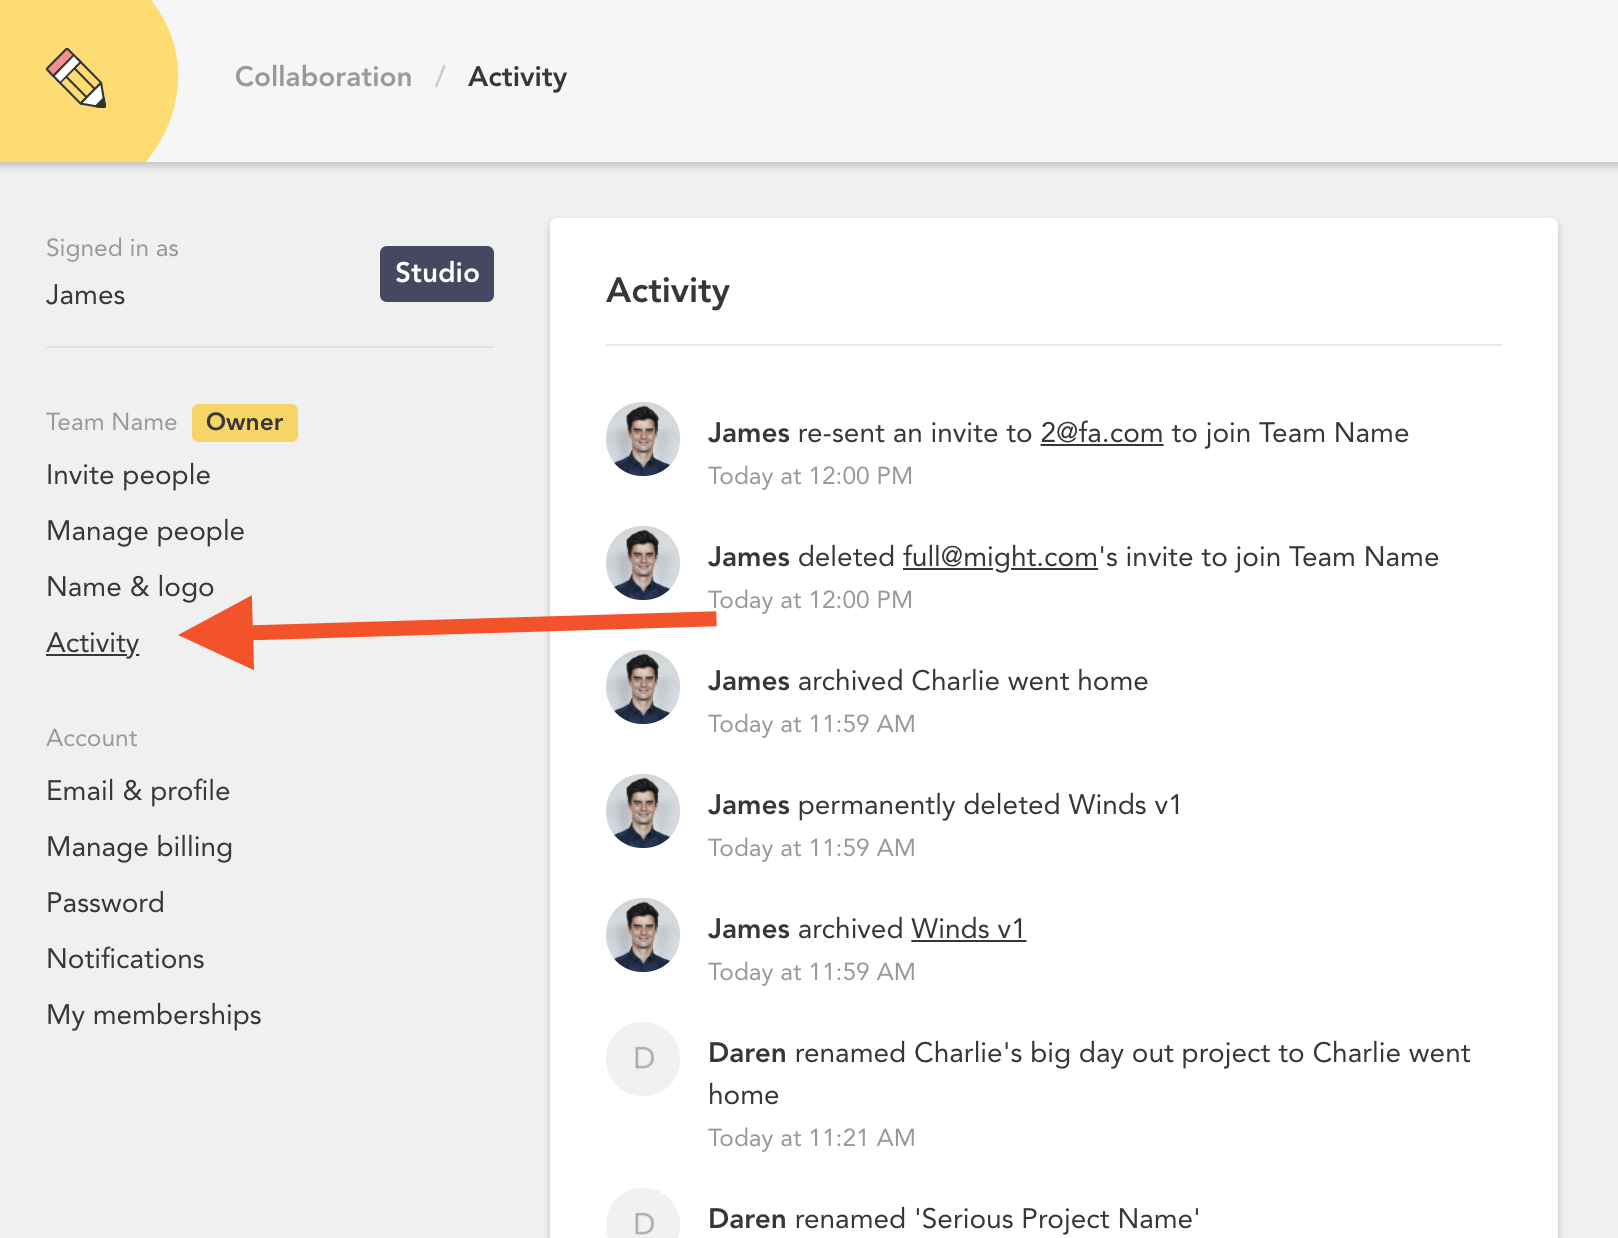Viewport: 1618px width, 1238px height.
Task: Open Password settings
Action: (105, 903)
